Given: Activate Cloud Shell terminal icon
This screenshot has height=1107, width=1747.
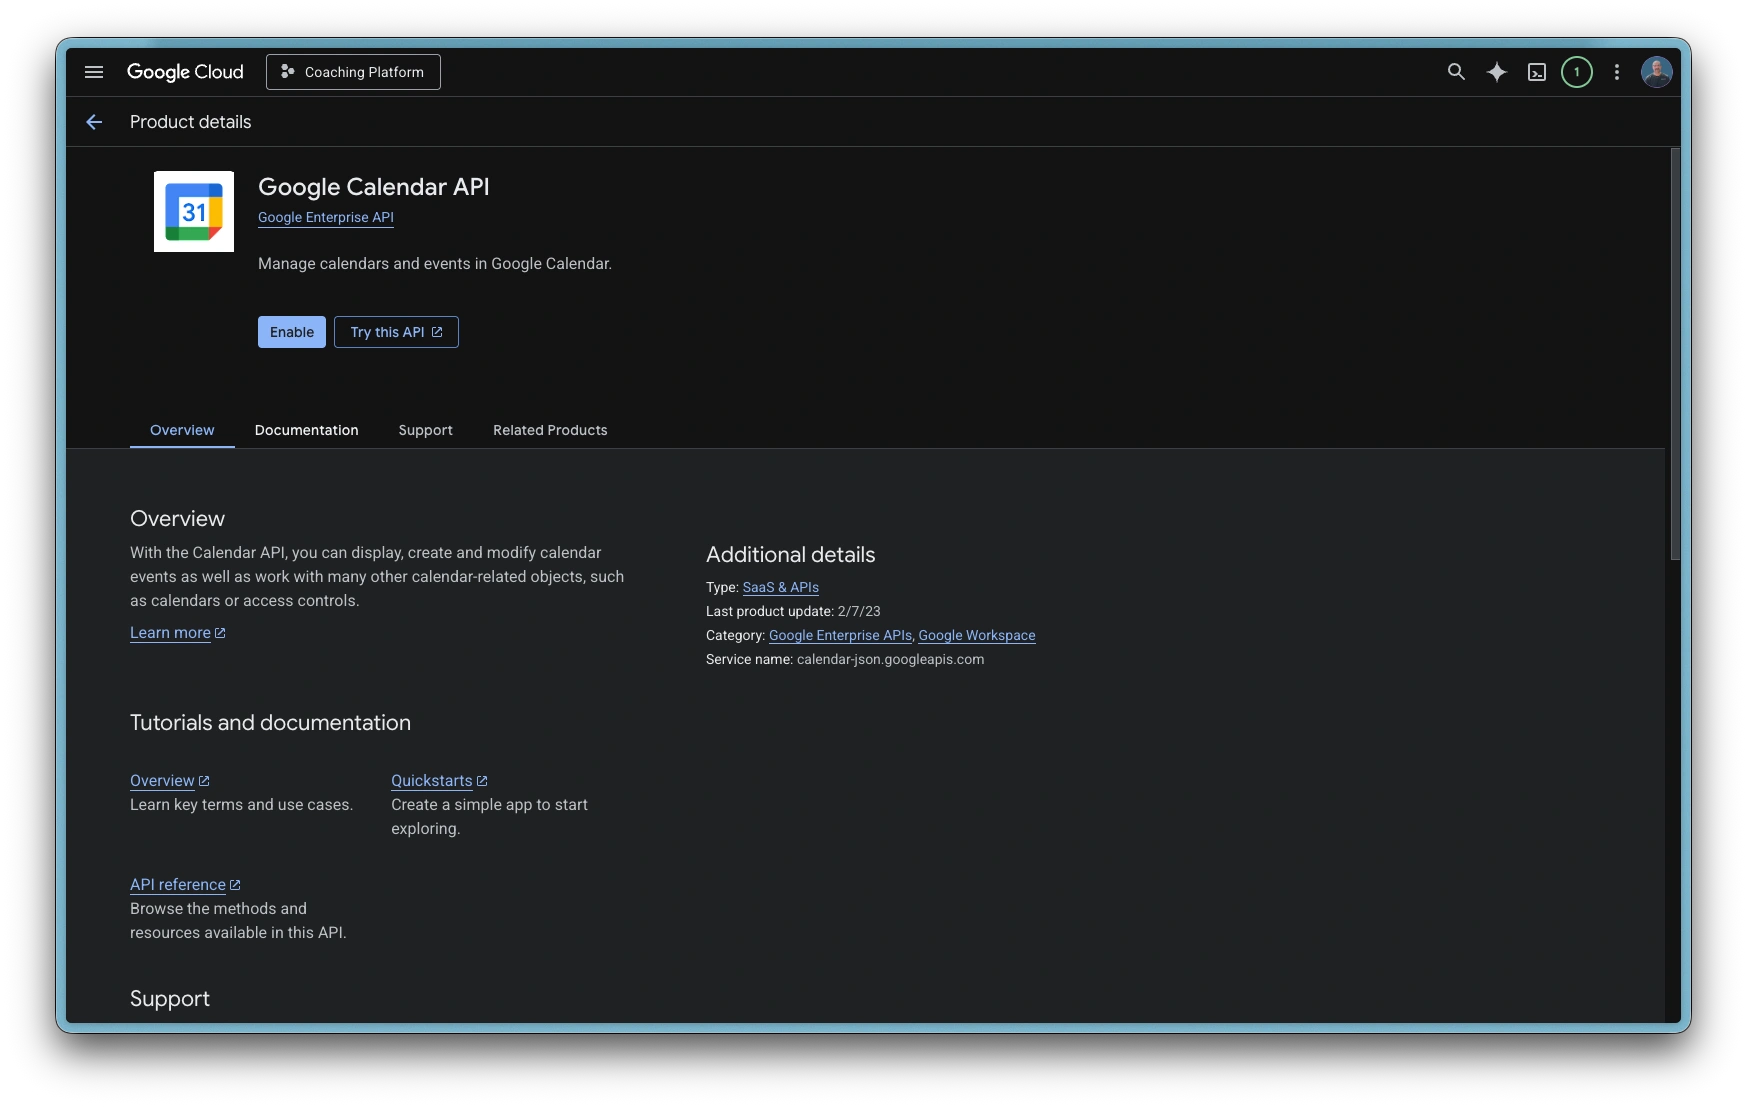Looking at the screenshot, I should click(x=1537, y=72).
